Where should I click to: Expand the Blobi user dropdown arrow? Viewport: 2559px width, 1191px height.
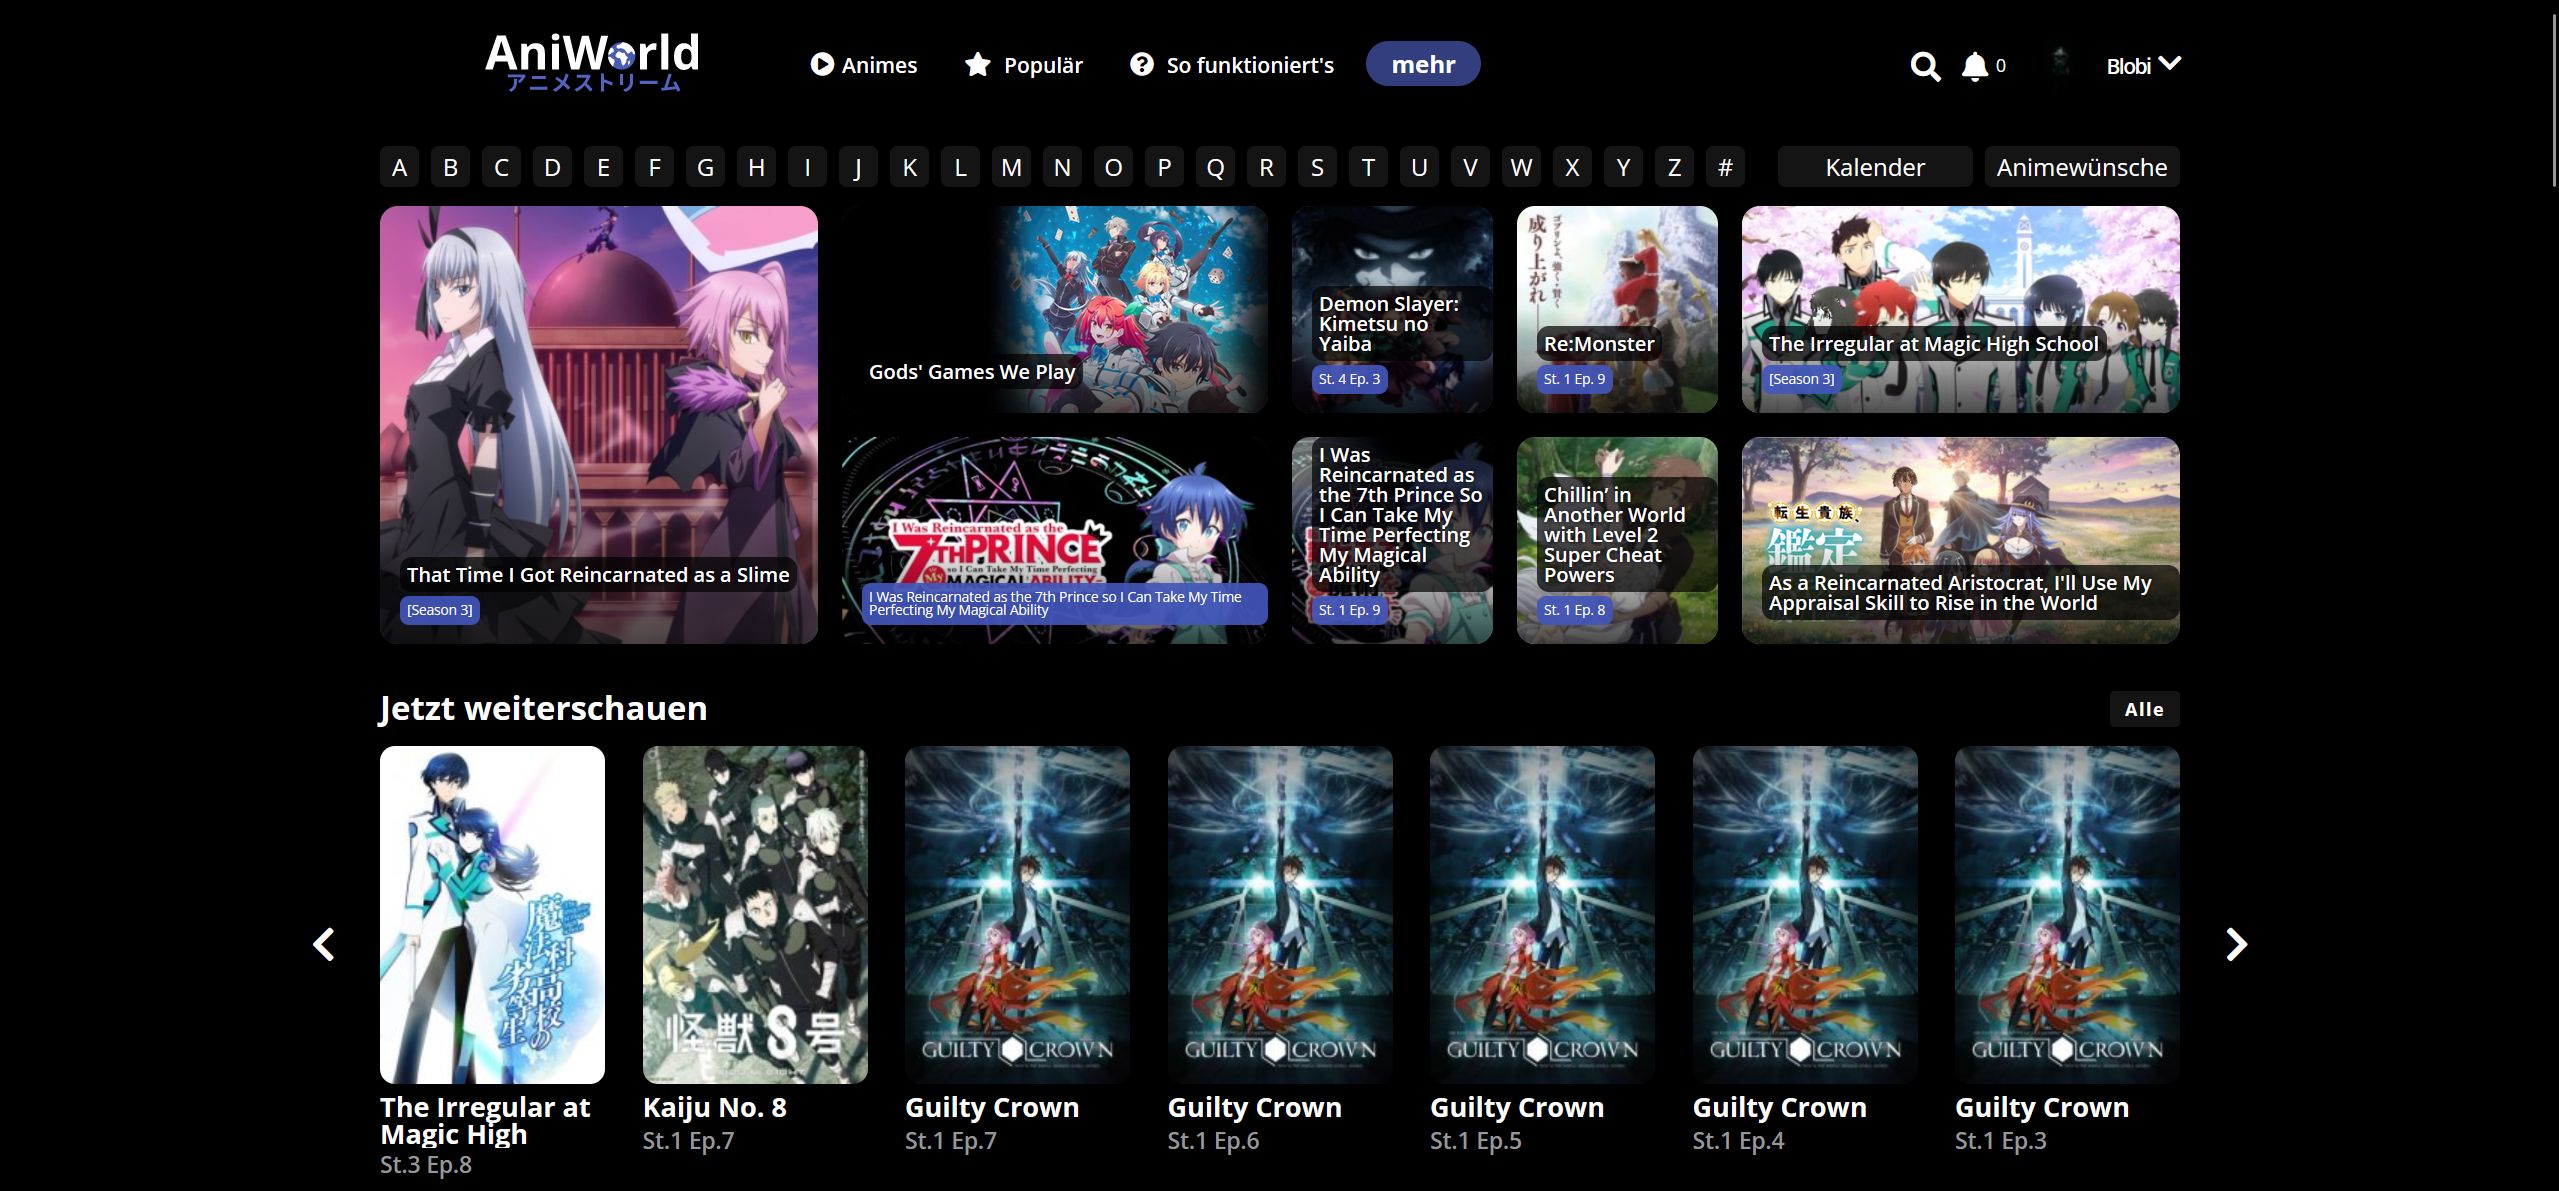click(x=2169, y=63)
